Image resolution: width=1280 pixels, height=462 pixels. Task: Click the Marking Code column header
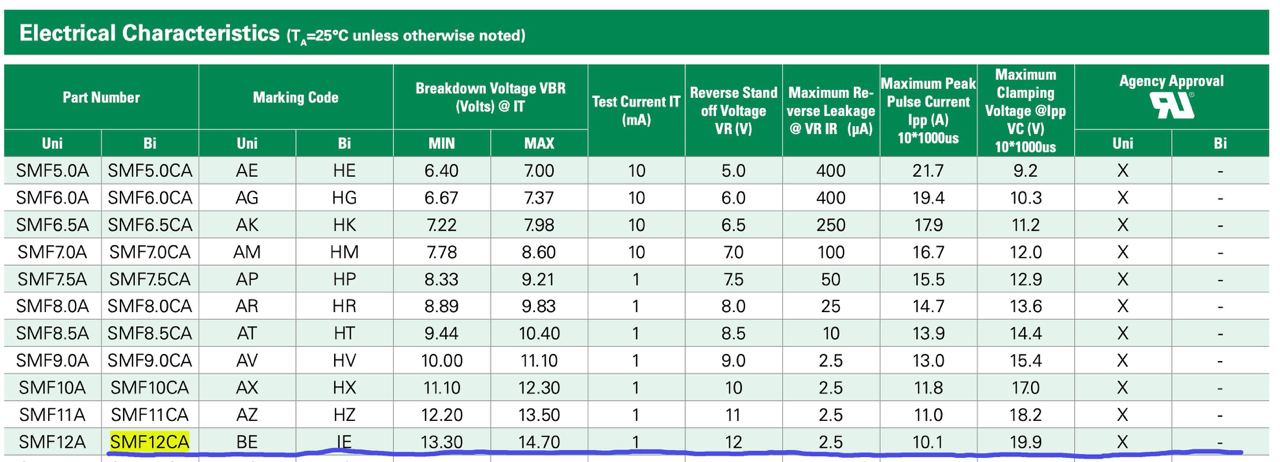[295, 98]
